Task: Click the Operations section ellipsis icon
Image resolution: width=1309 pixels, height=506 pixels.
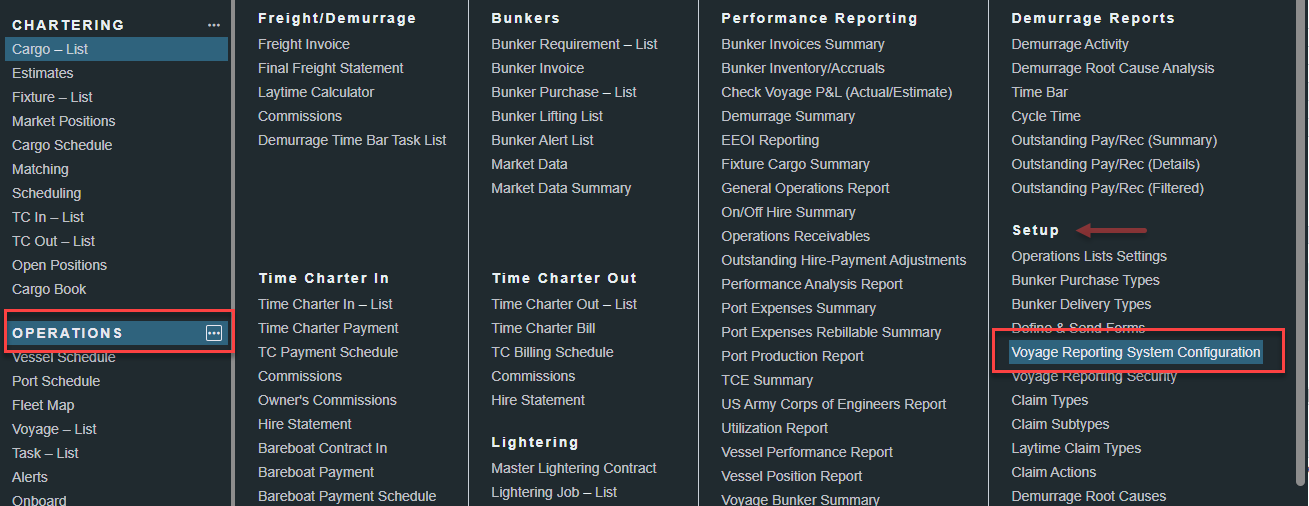Action: coord(214,333)
